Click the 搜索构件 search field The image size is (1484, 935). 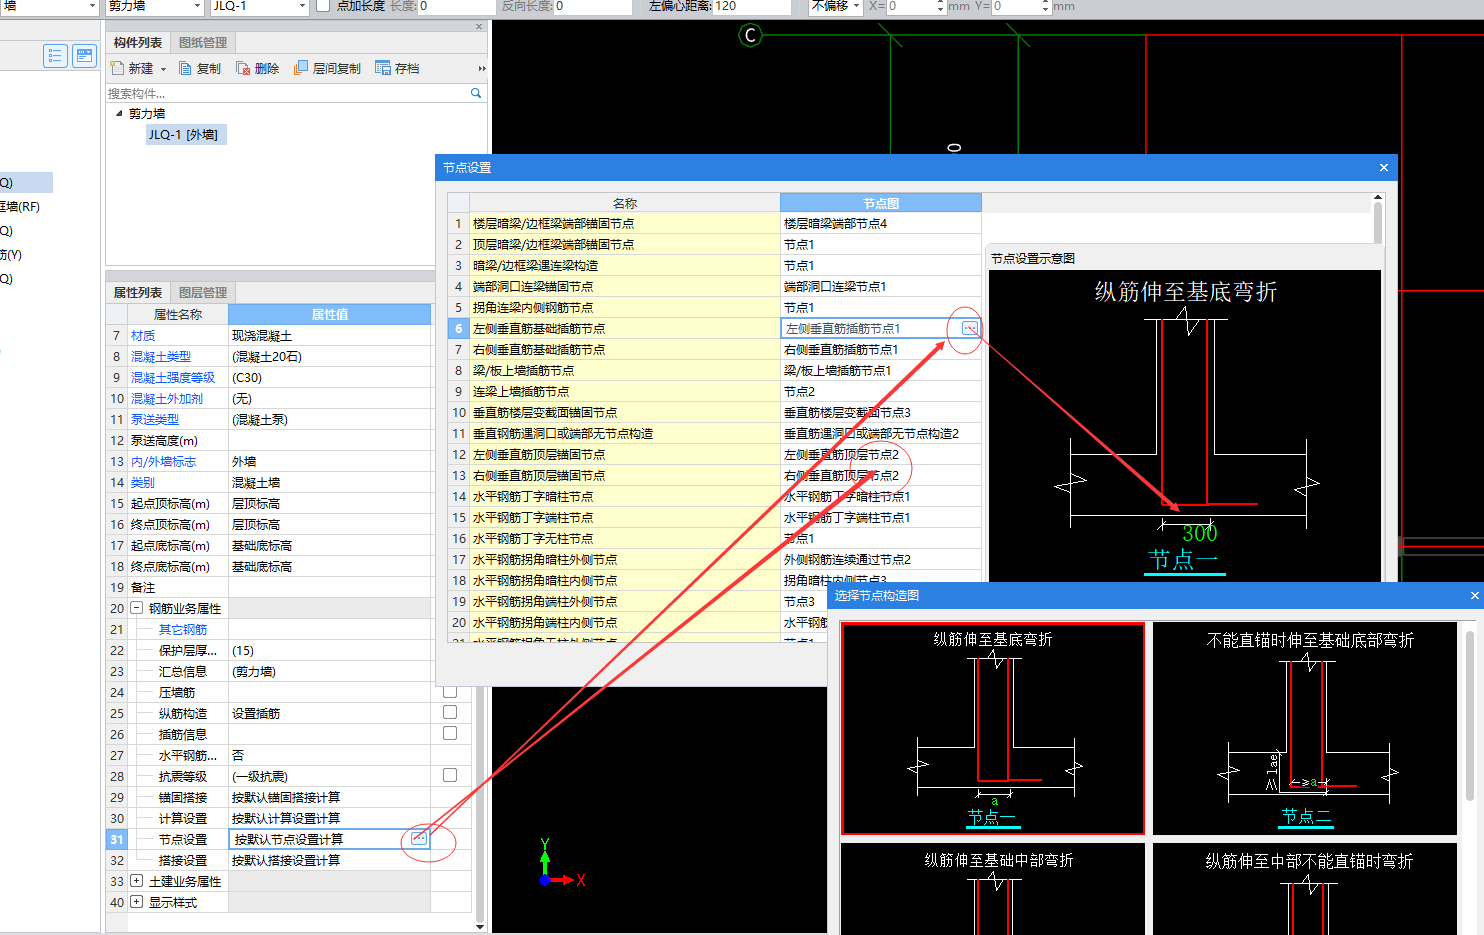click(288, 93)
